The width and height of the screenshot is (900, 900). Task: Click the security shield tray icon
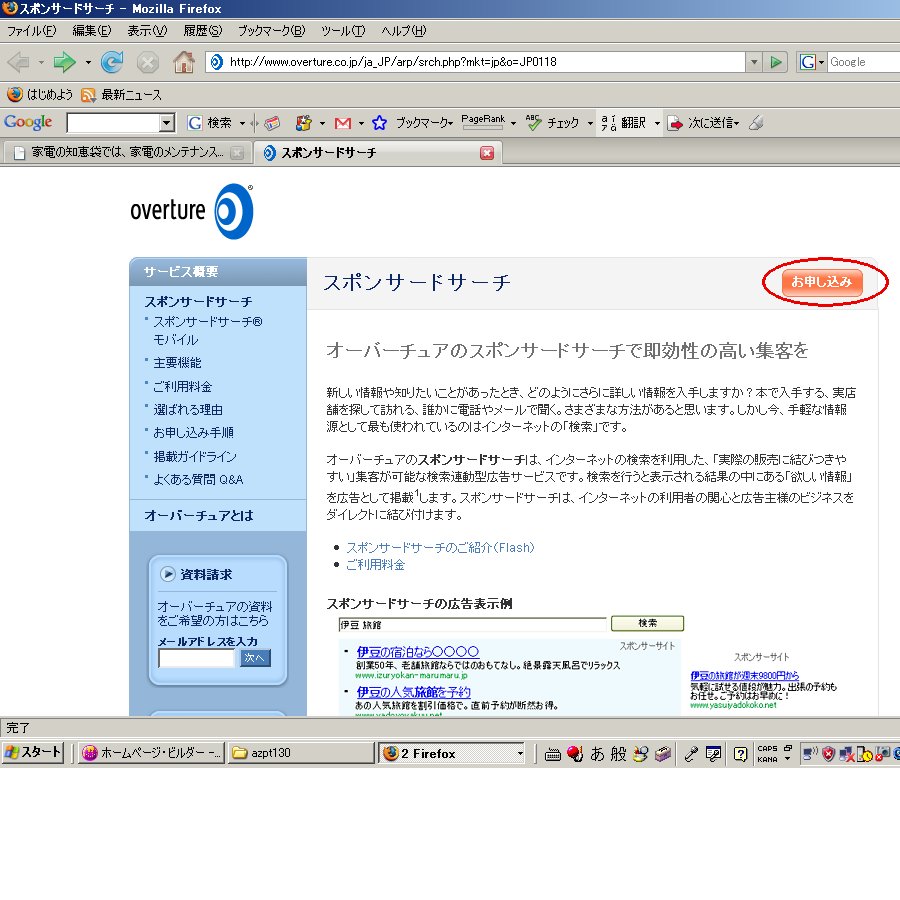point(828,754)
